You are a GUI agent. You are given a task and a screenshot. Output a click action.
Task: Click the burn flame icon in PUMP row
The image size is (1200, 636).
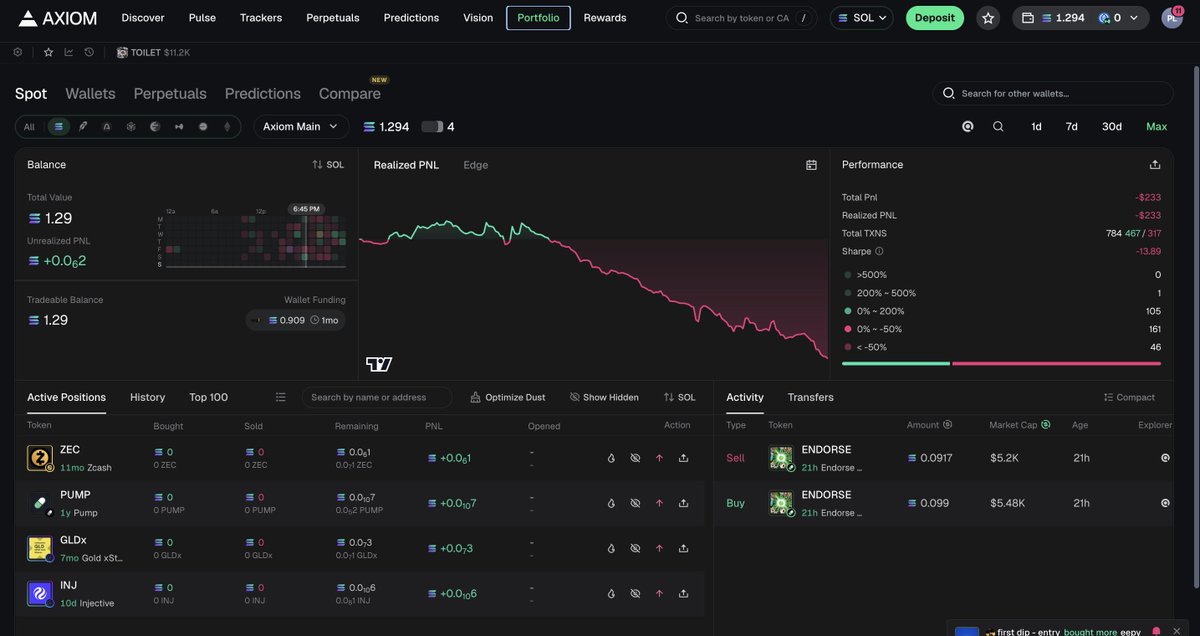coord(611,503)
